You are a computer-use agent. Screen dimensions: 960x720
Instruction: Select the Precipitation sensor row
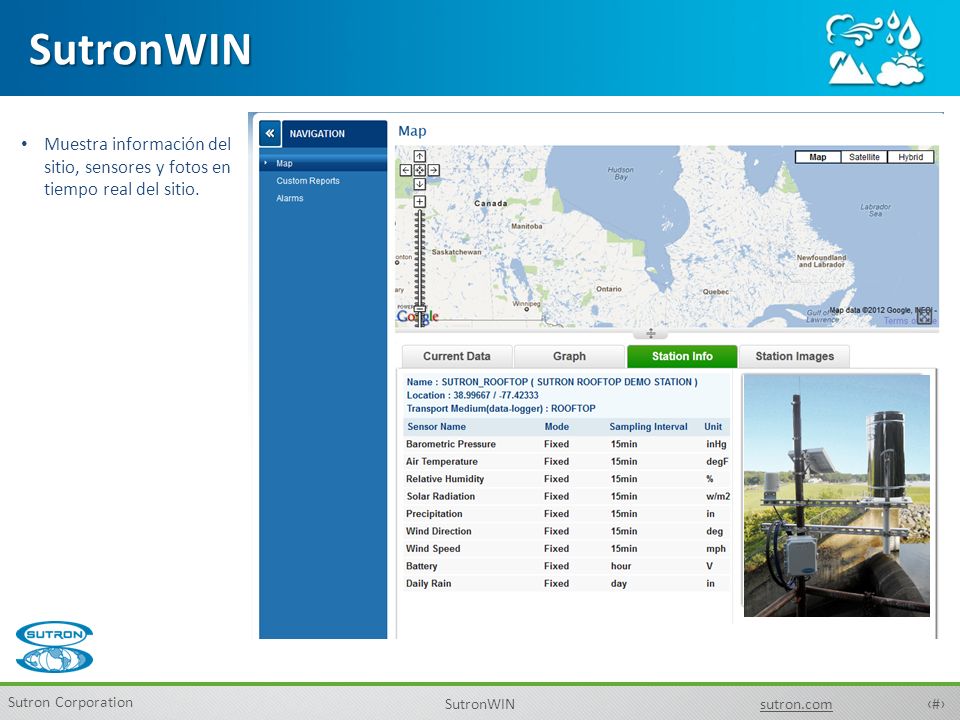pos(566,514)
